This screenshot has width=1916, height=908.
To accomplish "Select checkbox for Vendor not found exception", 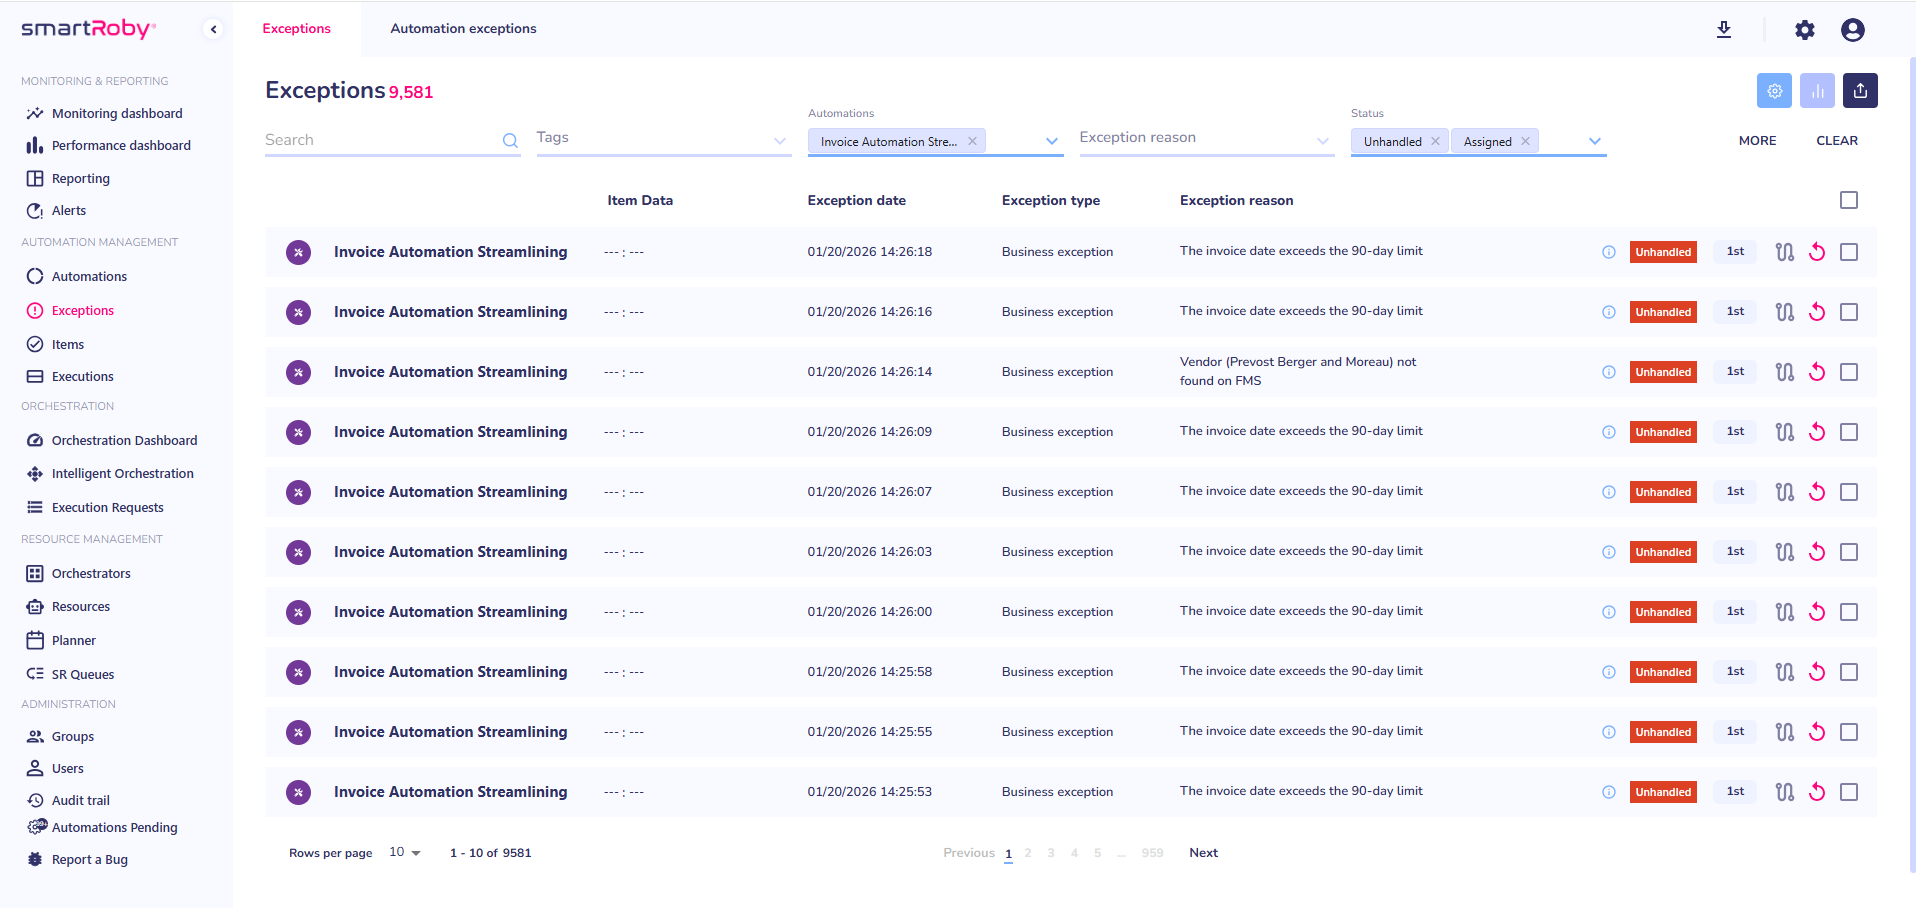I will (x=1849, y=372).
